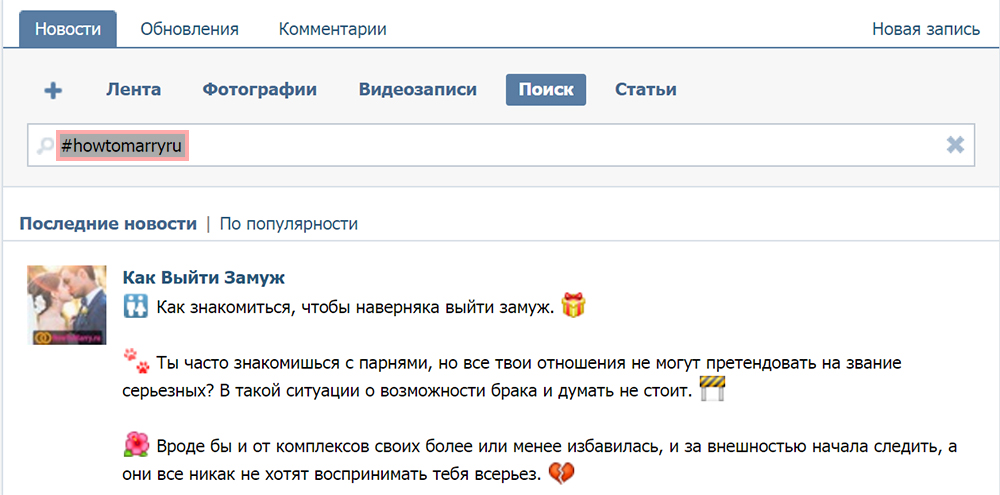Open the Как Выйти Замуж community link
Image resolution: width=1000 pixels, height=495 pixels.
[x=203, y=277]
